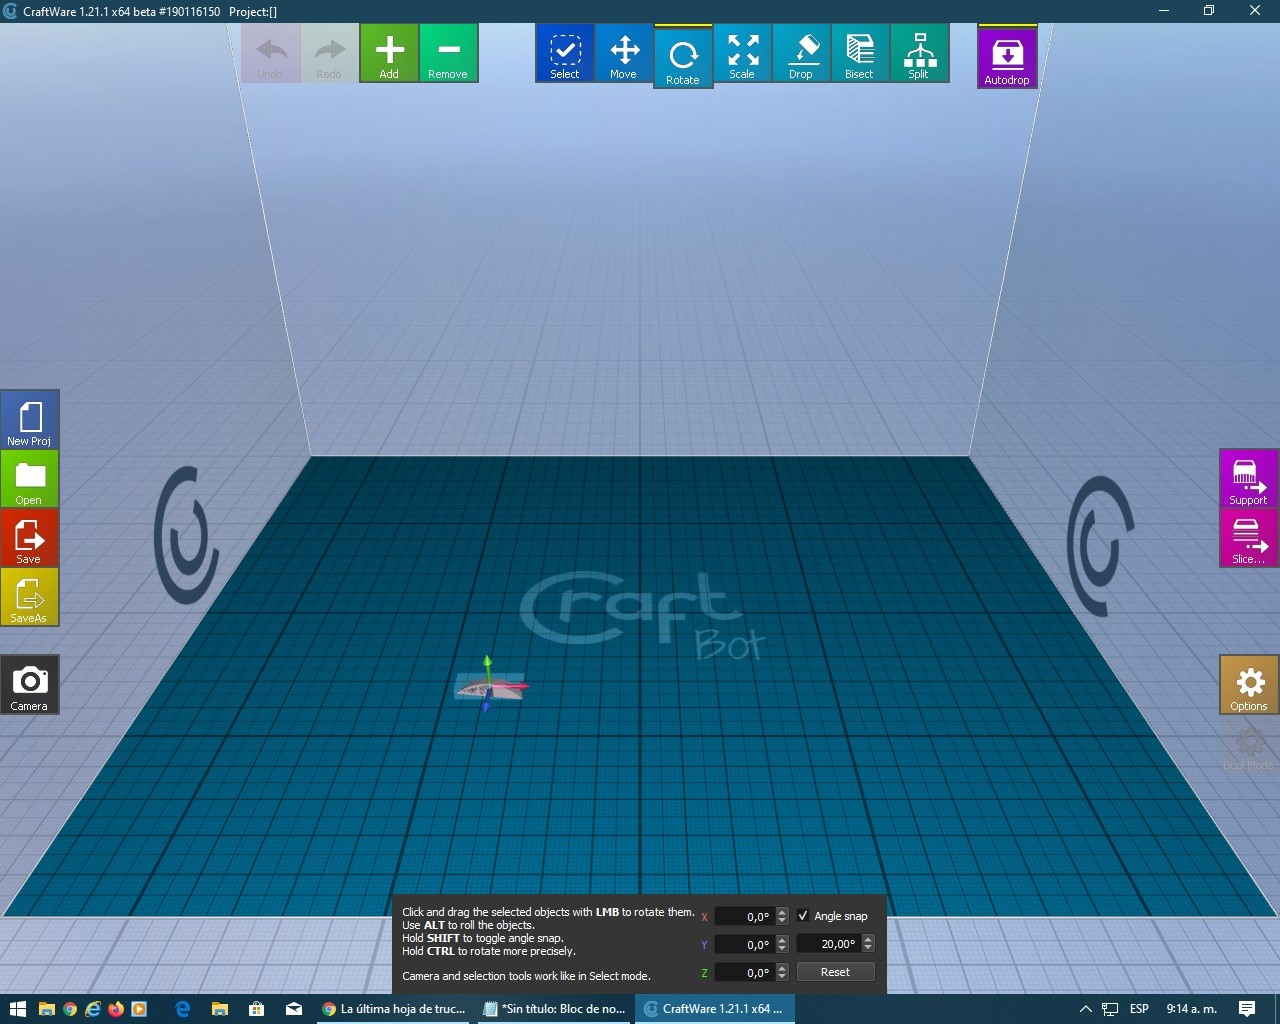The height and width of the screenshot is (1024, 1280).
Task: Open the Support generation panel
Action: pyautogui.click(x=1248, y=479)
